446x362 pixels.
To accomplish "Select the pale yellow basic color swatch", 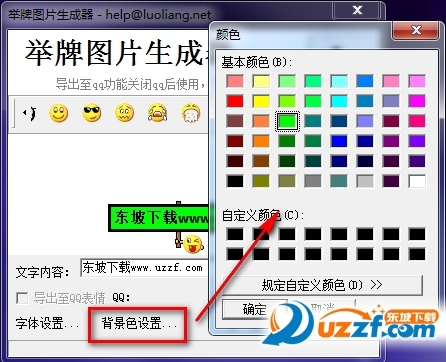I will (x=261, y=81).
